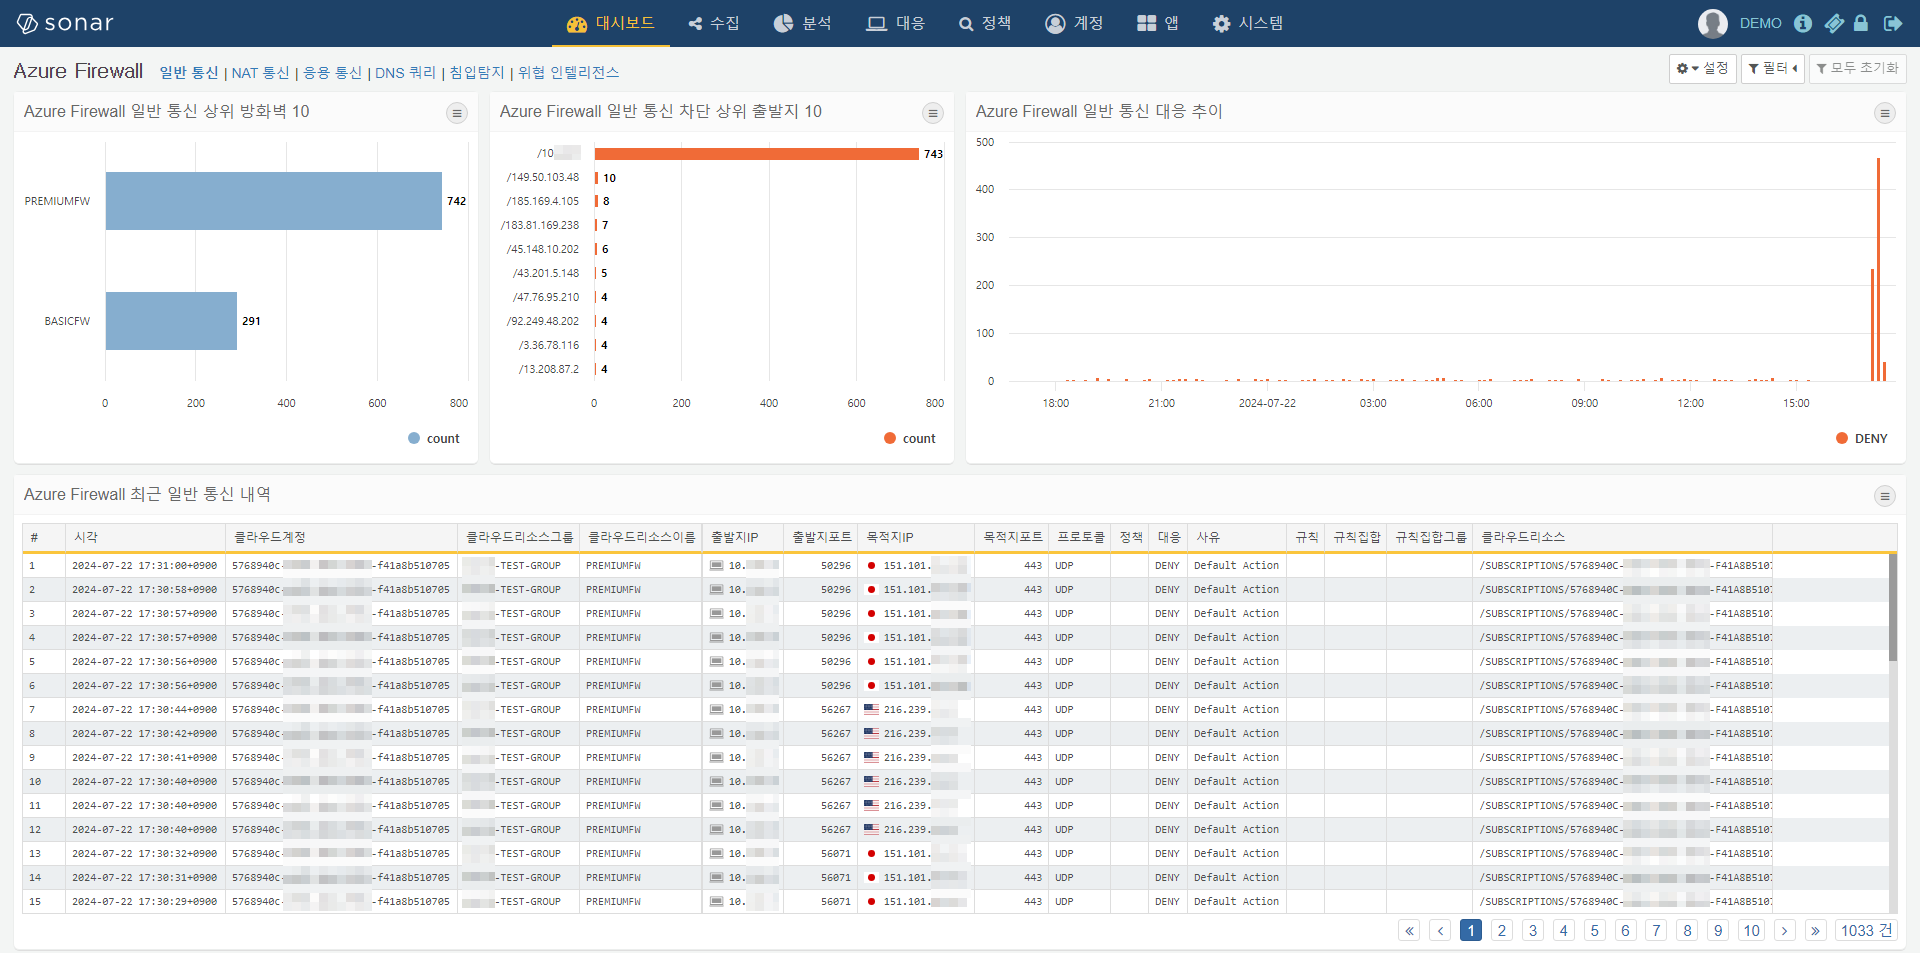Open the 정책 menu
This screenshot has width=1920, height=953.
pyautogui.click(x=985, y=23)
